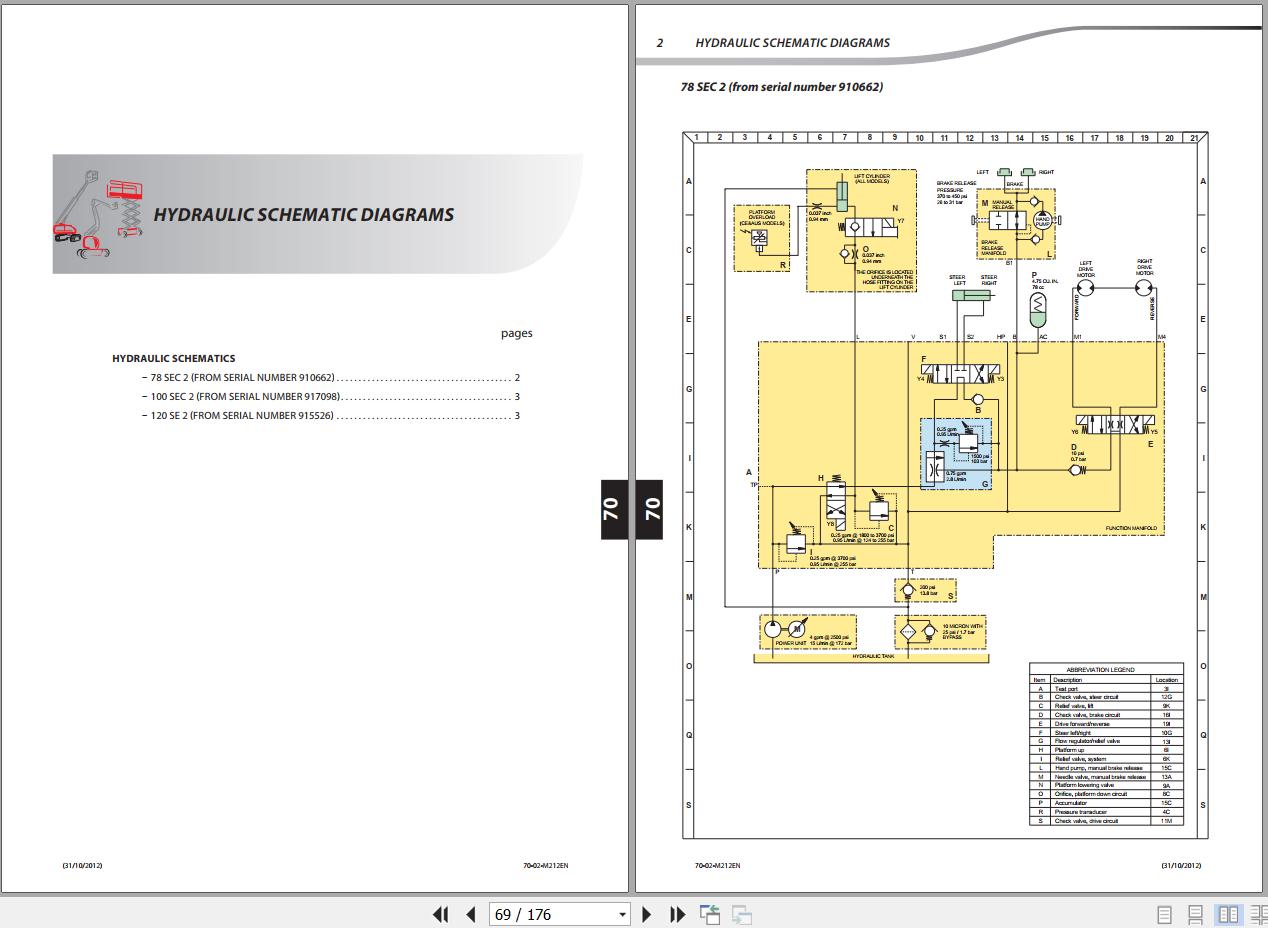Click the BRAKE RELEASE MANIFOLD label

(993, 248)
